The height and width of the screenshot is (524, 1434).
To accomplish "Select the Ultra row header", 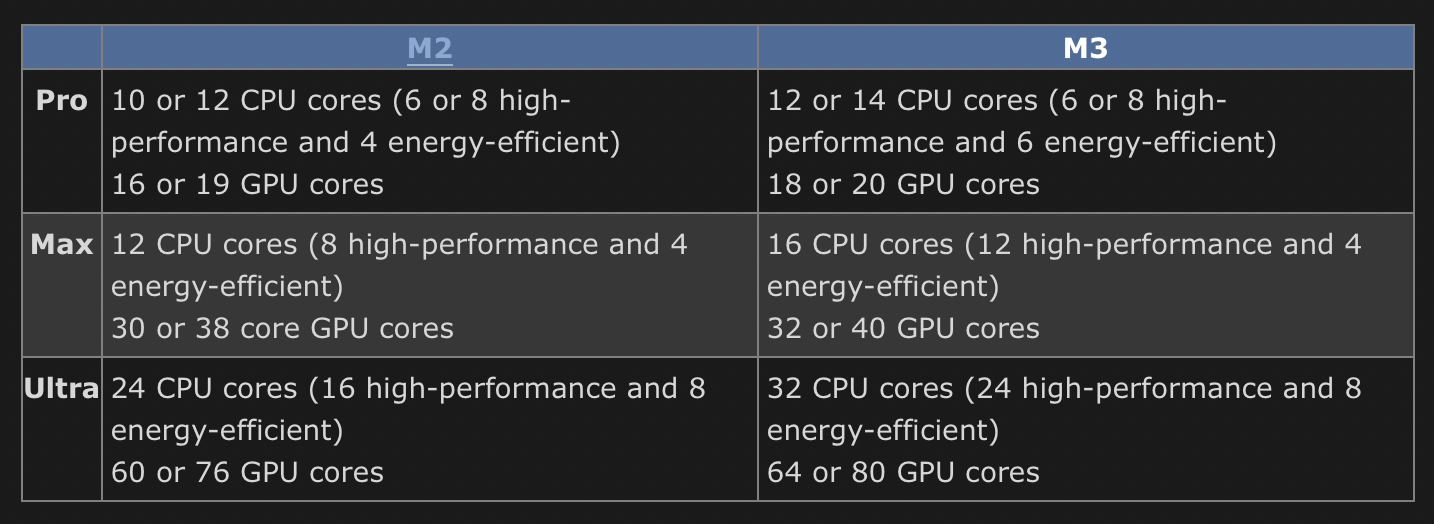I will click(x=62, y=389).
